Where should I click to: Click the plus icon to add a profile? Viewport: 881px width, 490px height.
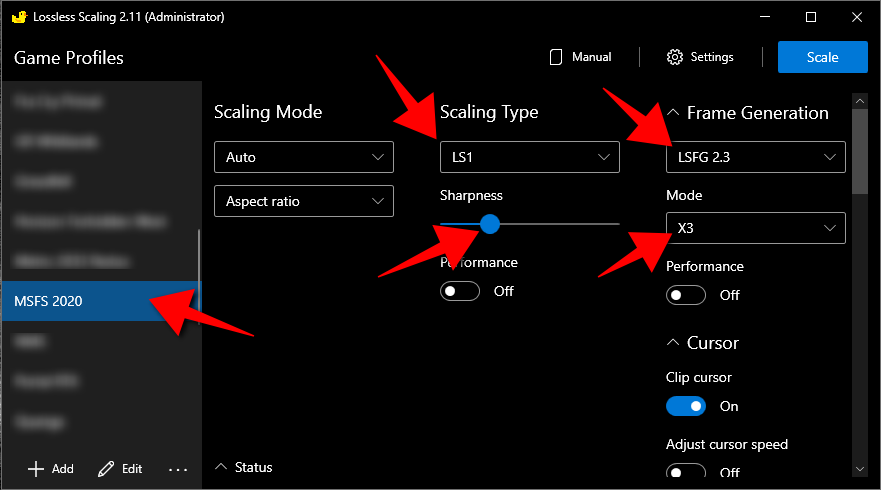click(x=36, y=468)
